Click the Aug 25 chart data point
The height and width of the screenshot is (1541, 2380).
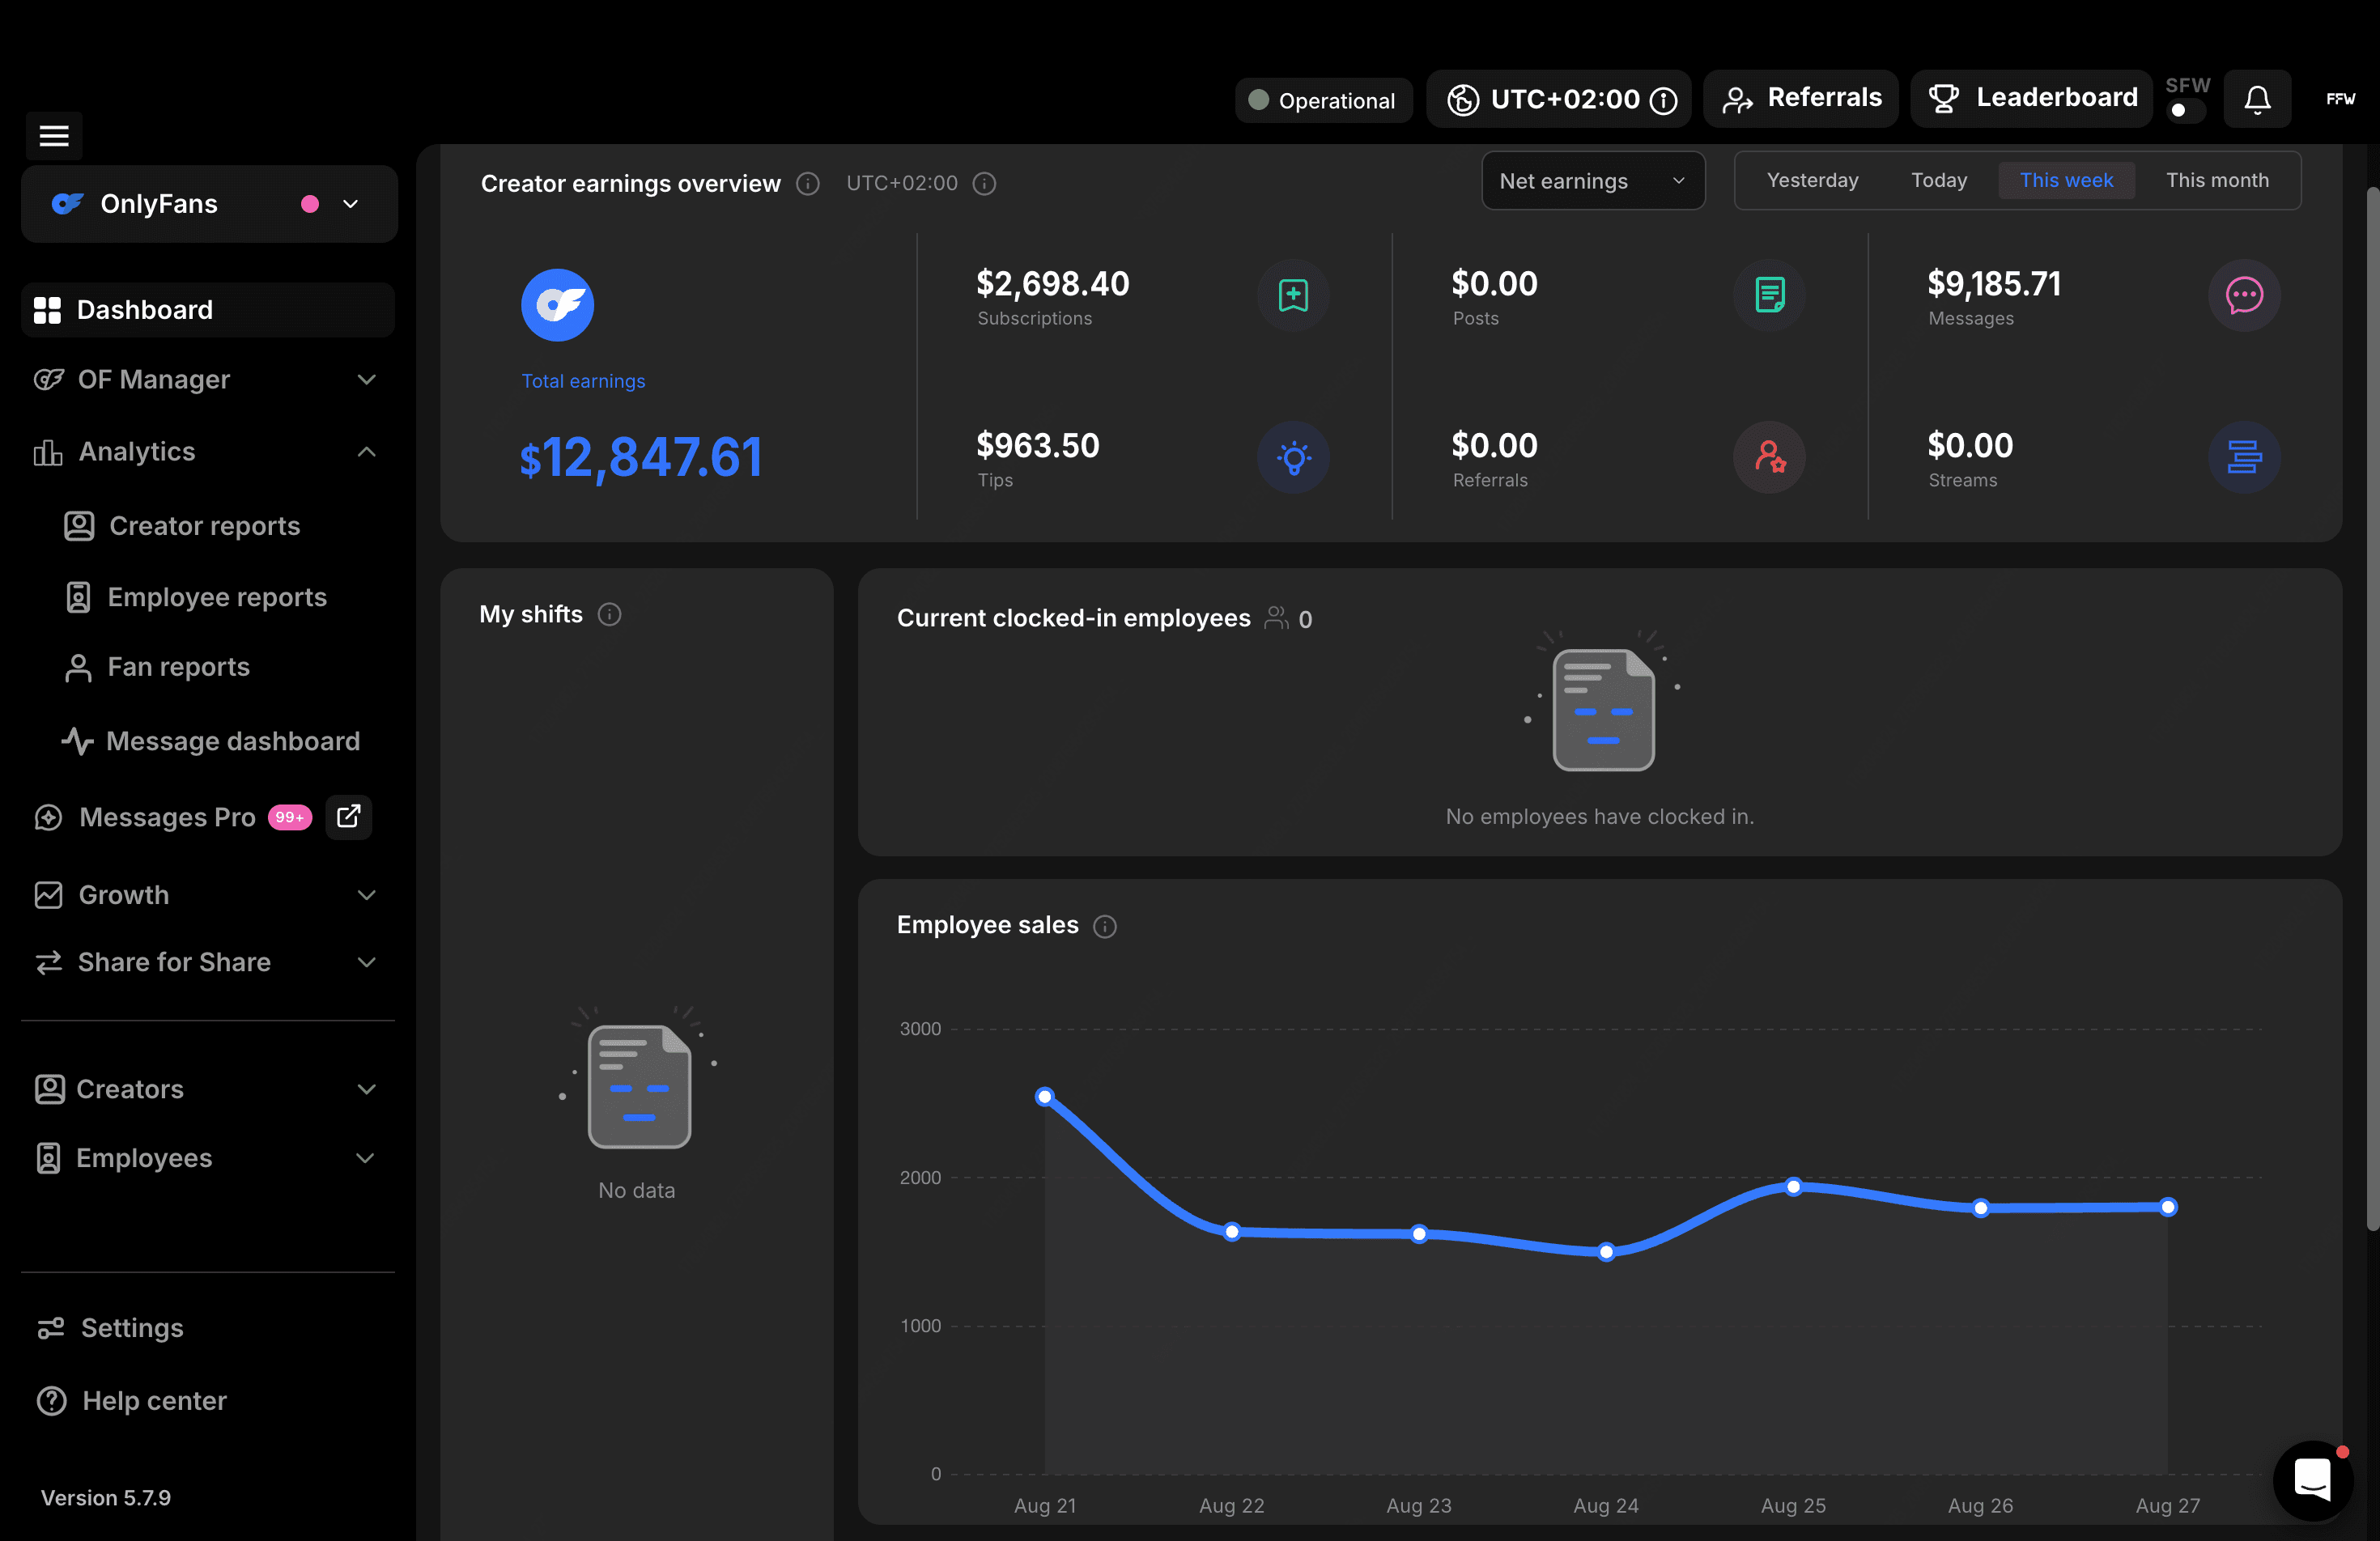click(1793, 1186)
